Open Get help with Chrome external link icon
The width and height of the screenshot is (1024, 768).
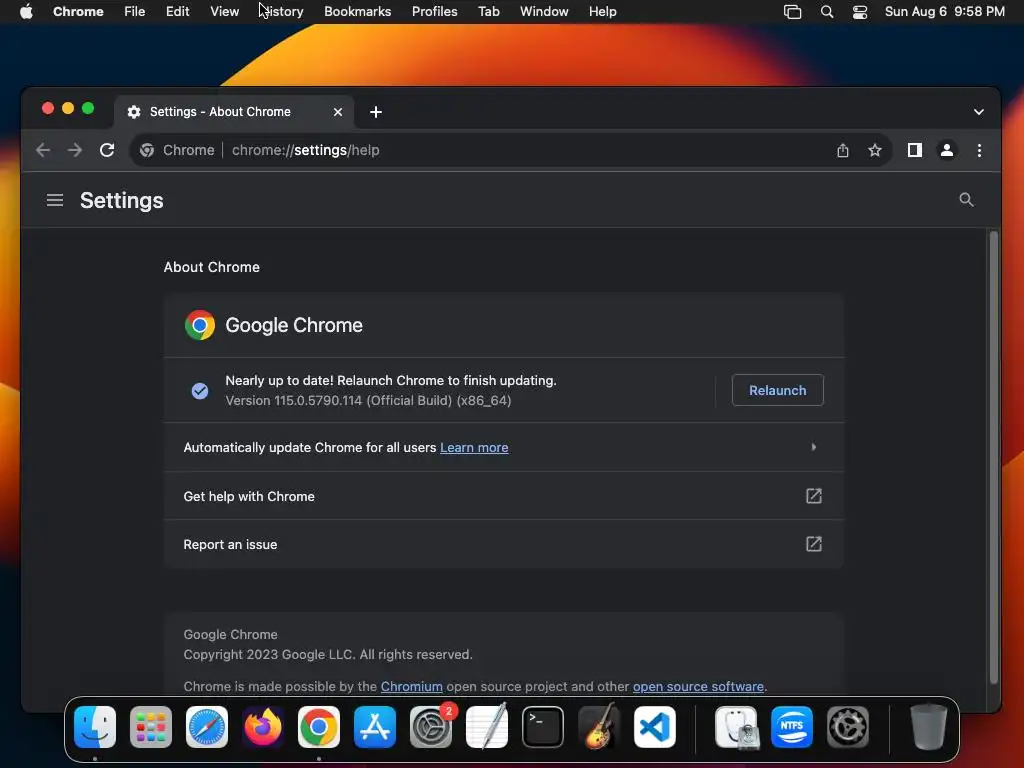pyautogui.click(x=814, y=496)
